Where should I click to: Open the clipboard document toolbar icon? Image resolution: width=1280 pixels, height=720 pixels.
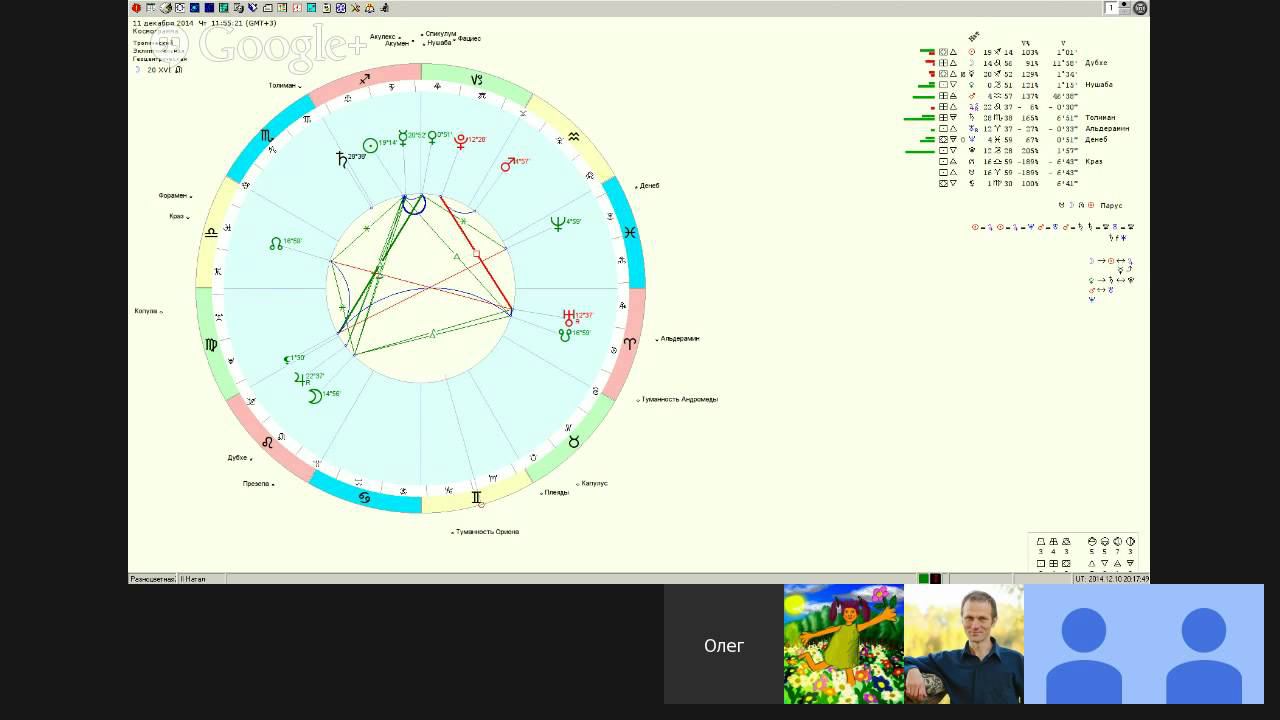click(326, 8)
